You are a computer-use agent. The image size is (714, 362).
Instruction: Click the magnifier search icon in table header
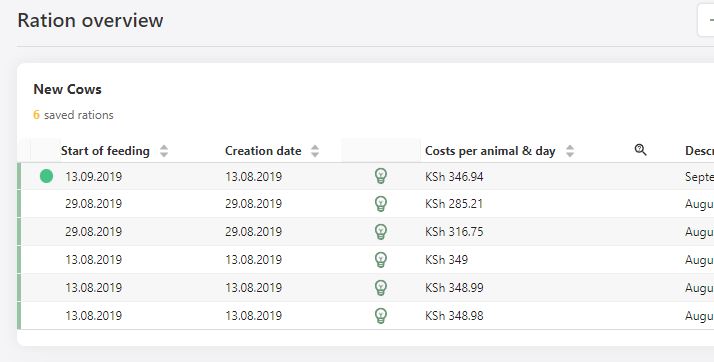[x=640, y=150]
